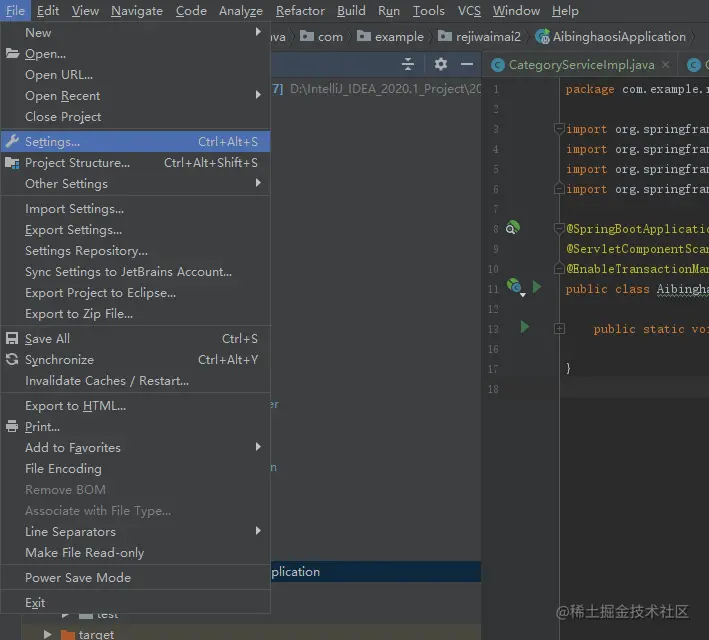Viewport: 709px width, 640px height.
Task: Expand the Line Separators submenu
Action: coord(70,531)
